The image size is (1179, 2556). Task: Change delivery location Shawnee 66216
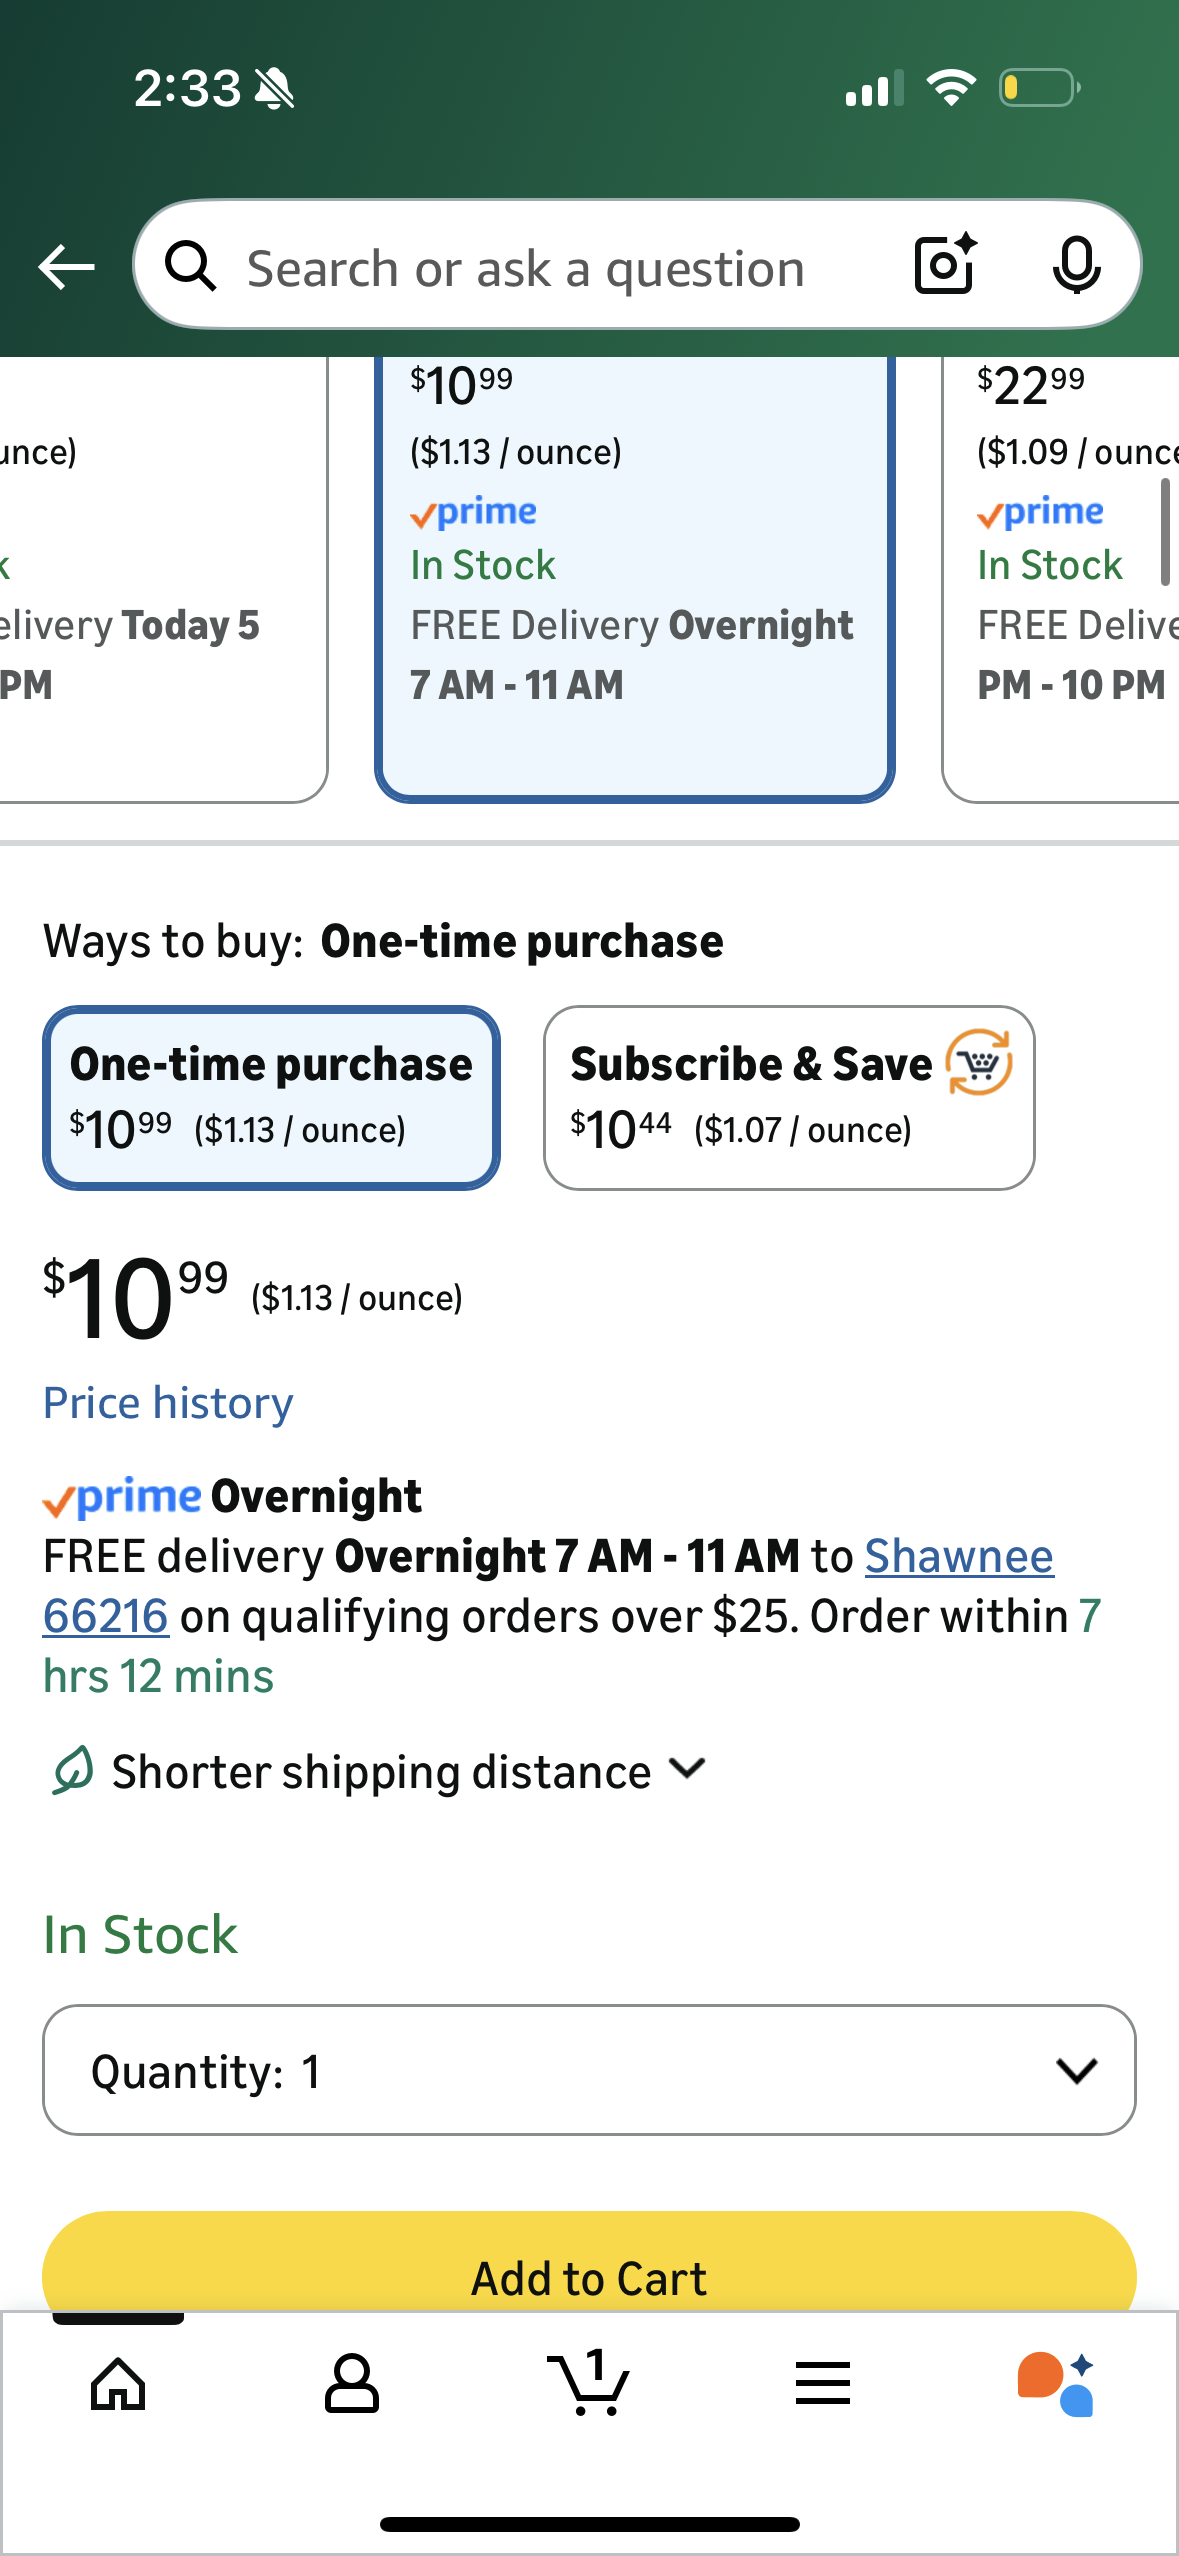click(958, 1557)
